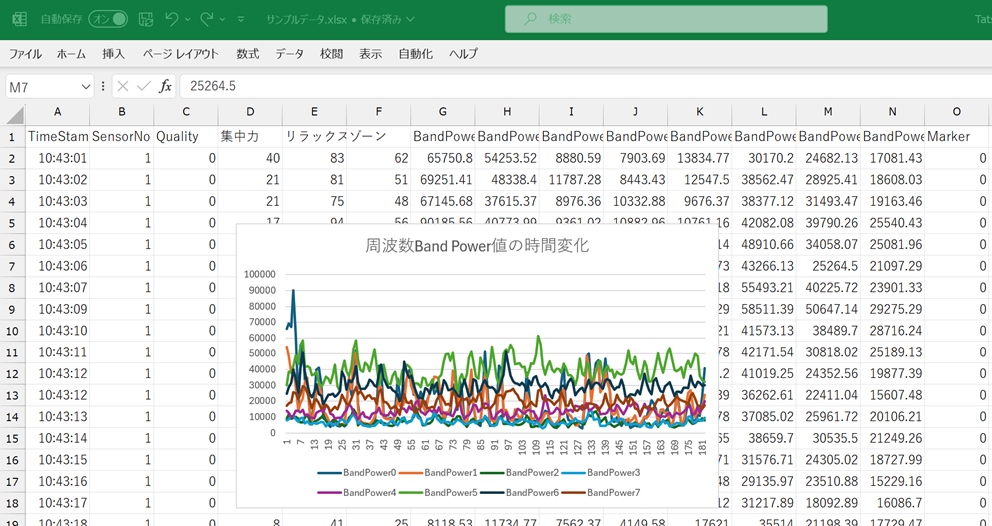Click the Excel app icon in title bar
The width and height of the screenshot is (992, 526).
(19, 19)
